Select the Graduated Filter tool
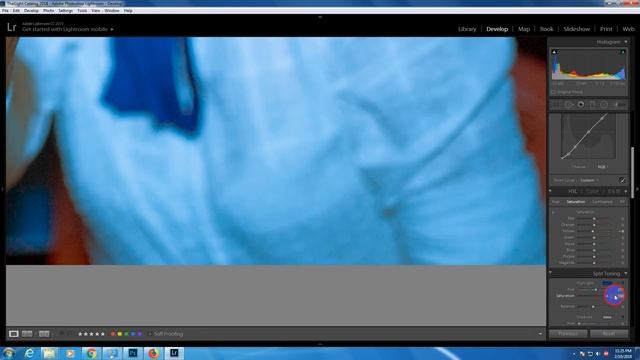Image resolution: width=640 pixels, height=360 pixels. click(592, 105)
